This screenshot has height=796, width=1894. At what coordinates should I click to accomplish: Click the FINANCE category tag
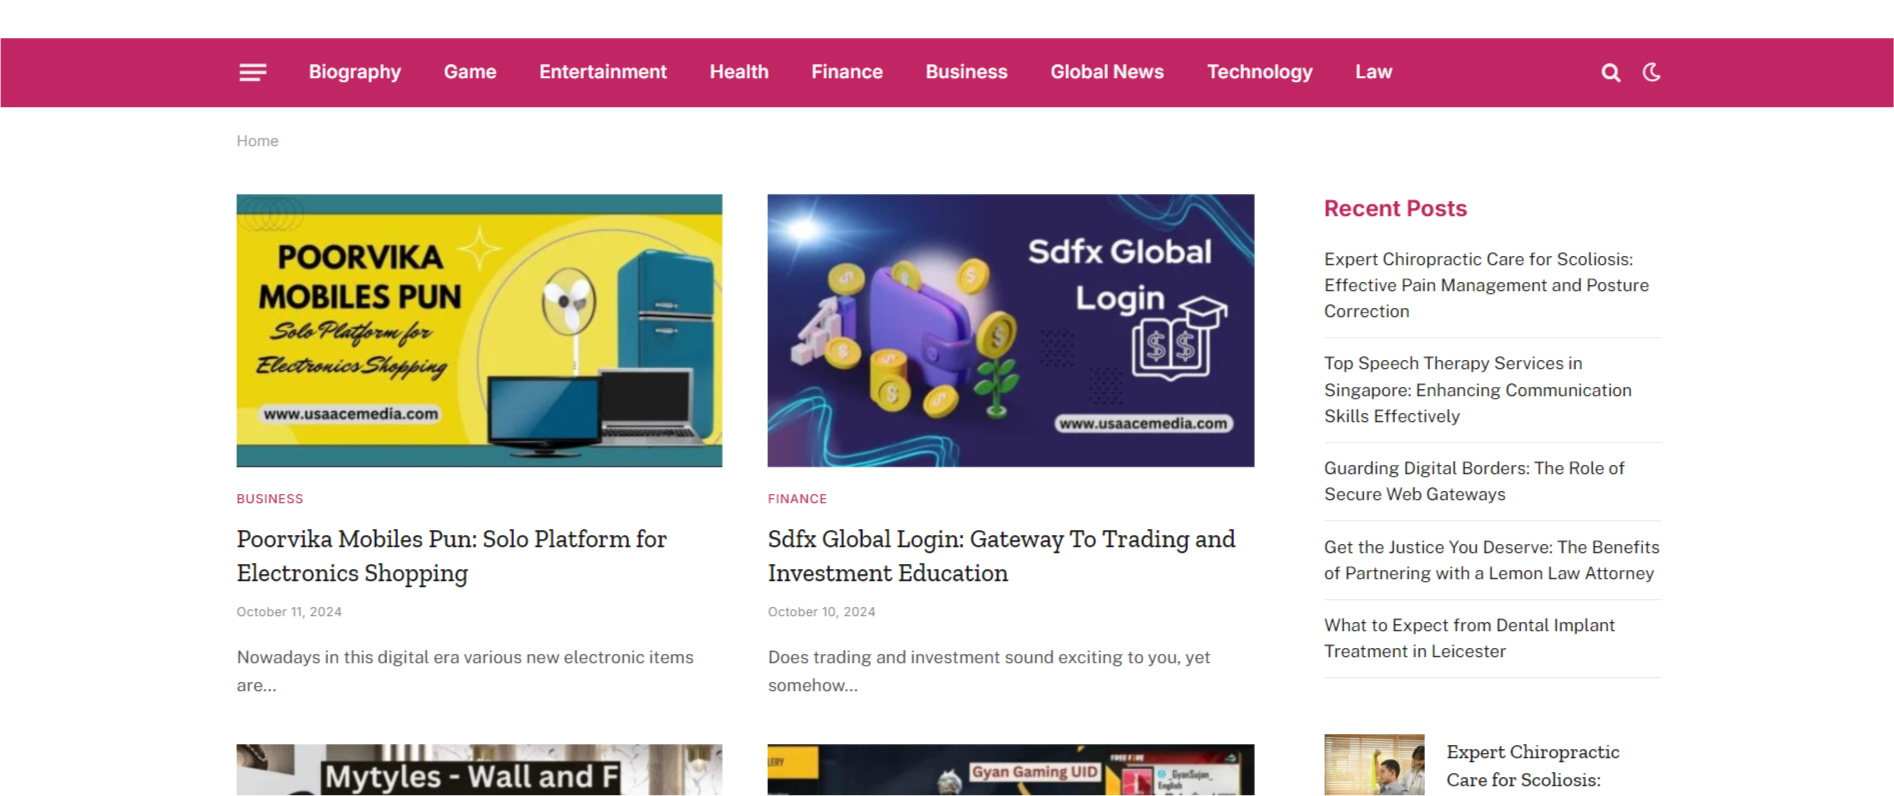(x=797, y=498)
